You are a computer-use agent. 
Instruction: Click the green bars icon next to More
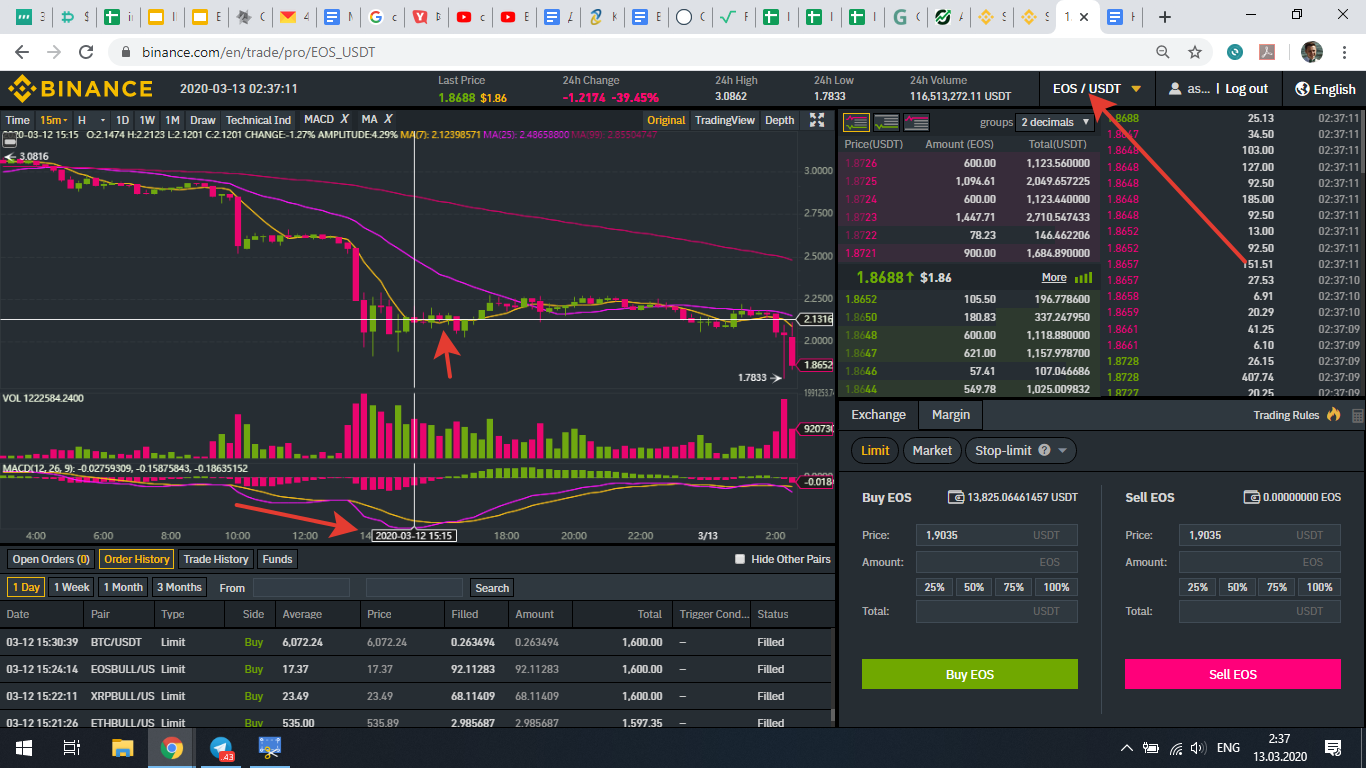(1083, 277)
